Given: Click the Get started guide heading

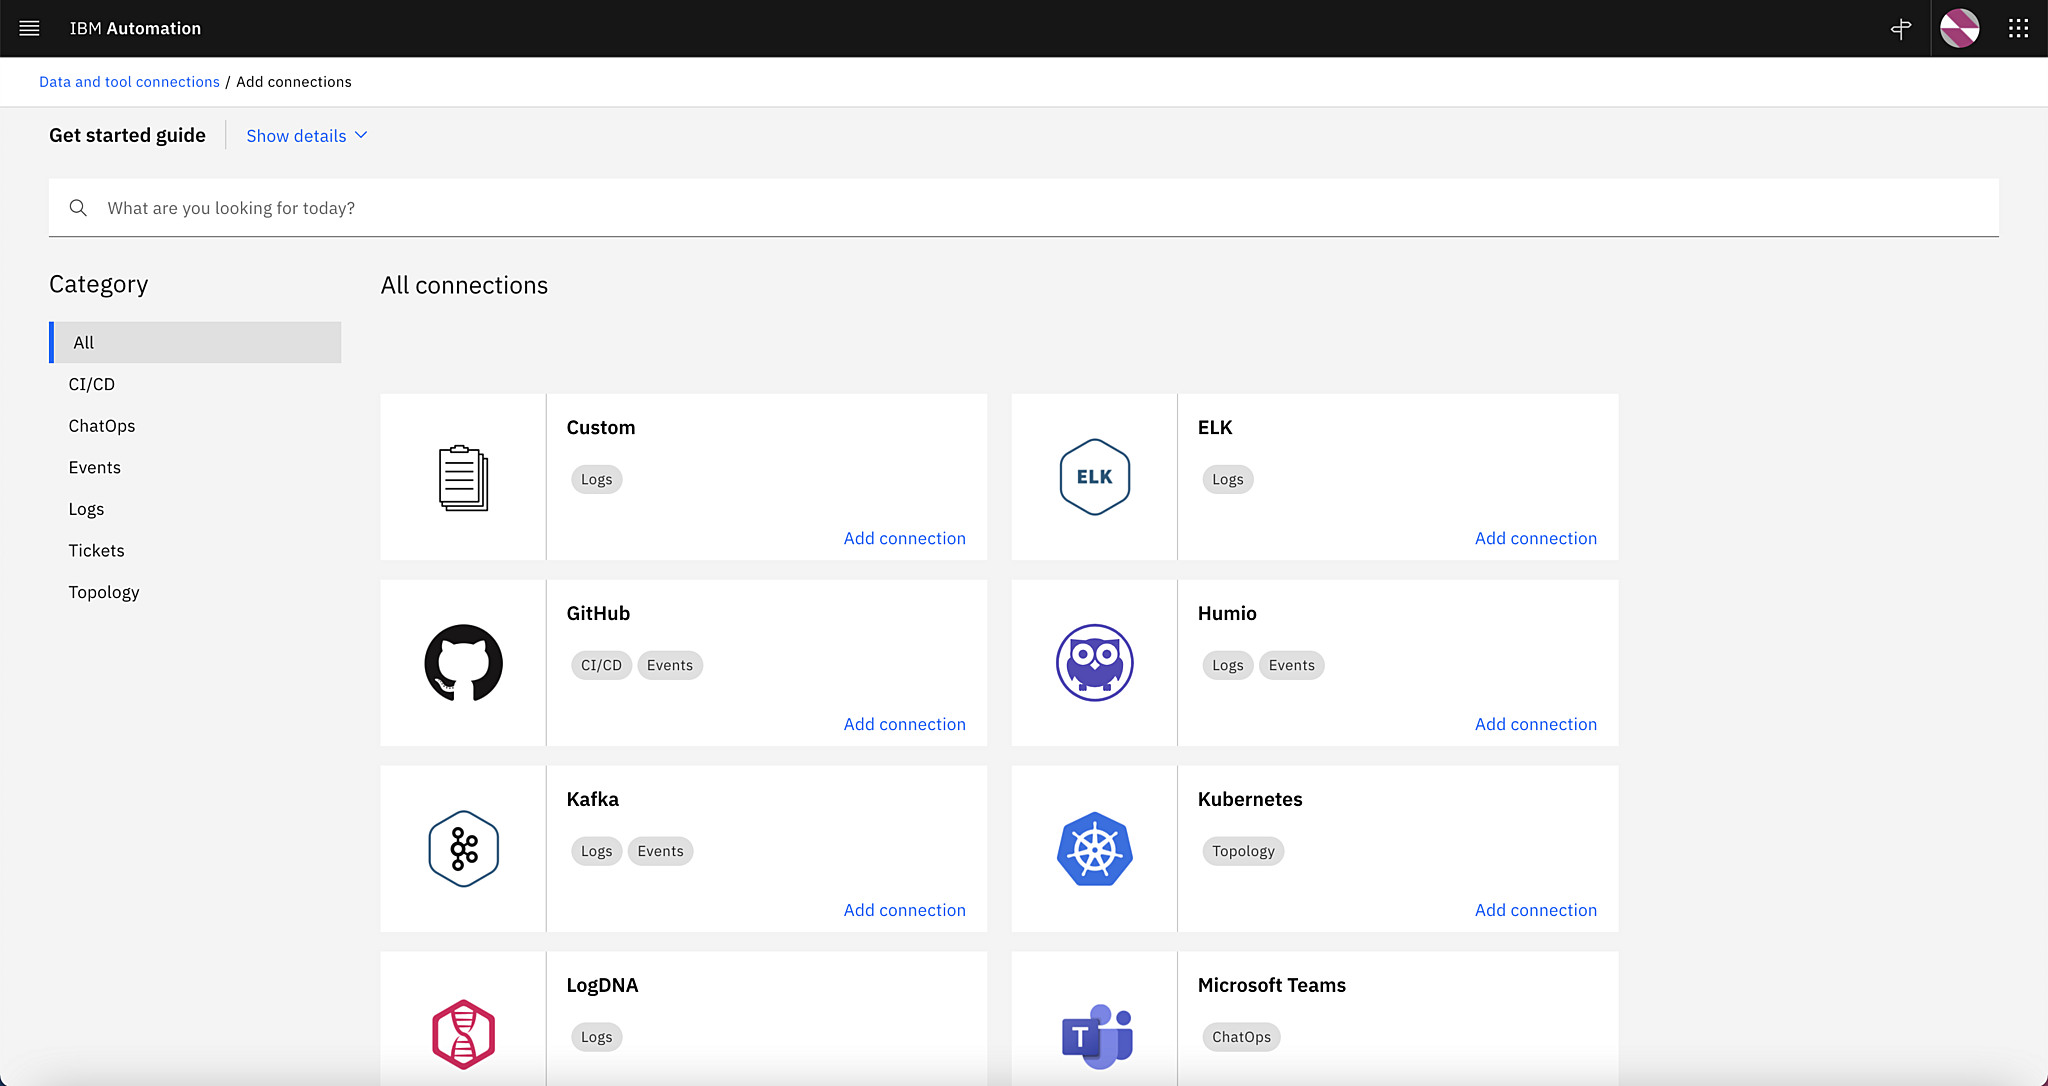Looking at the screenshot, I should point(127,135).
